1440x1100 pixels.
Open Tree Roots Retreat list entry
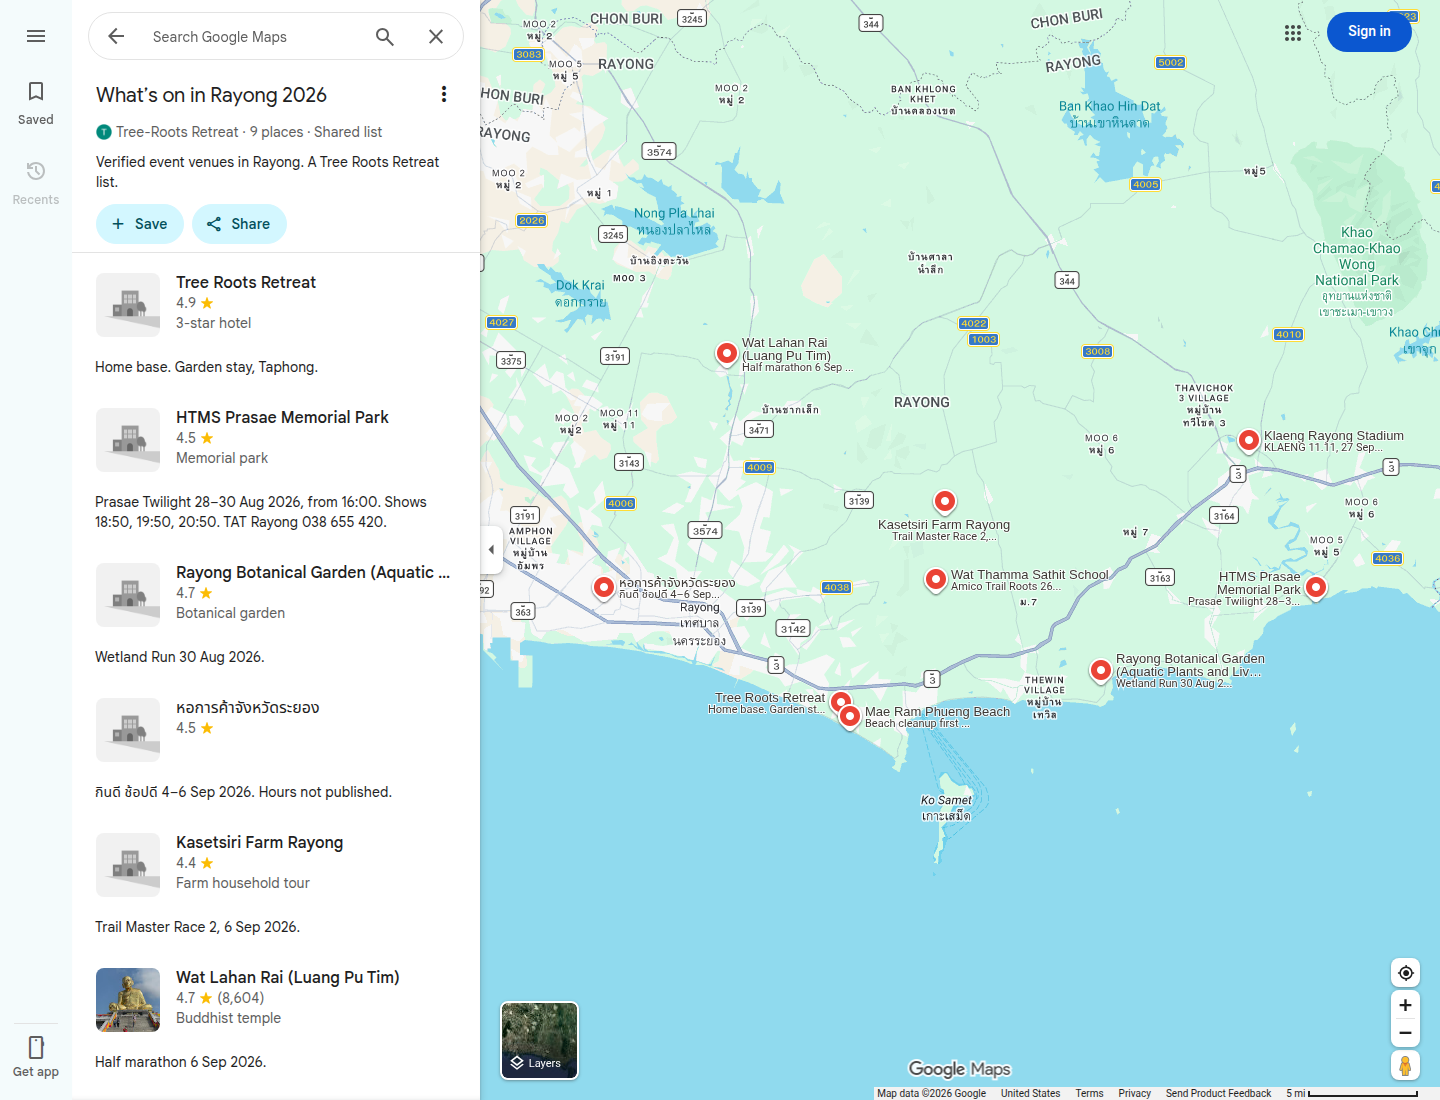point(276,304)
